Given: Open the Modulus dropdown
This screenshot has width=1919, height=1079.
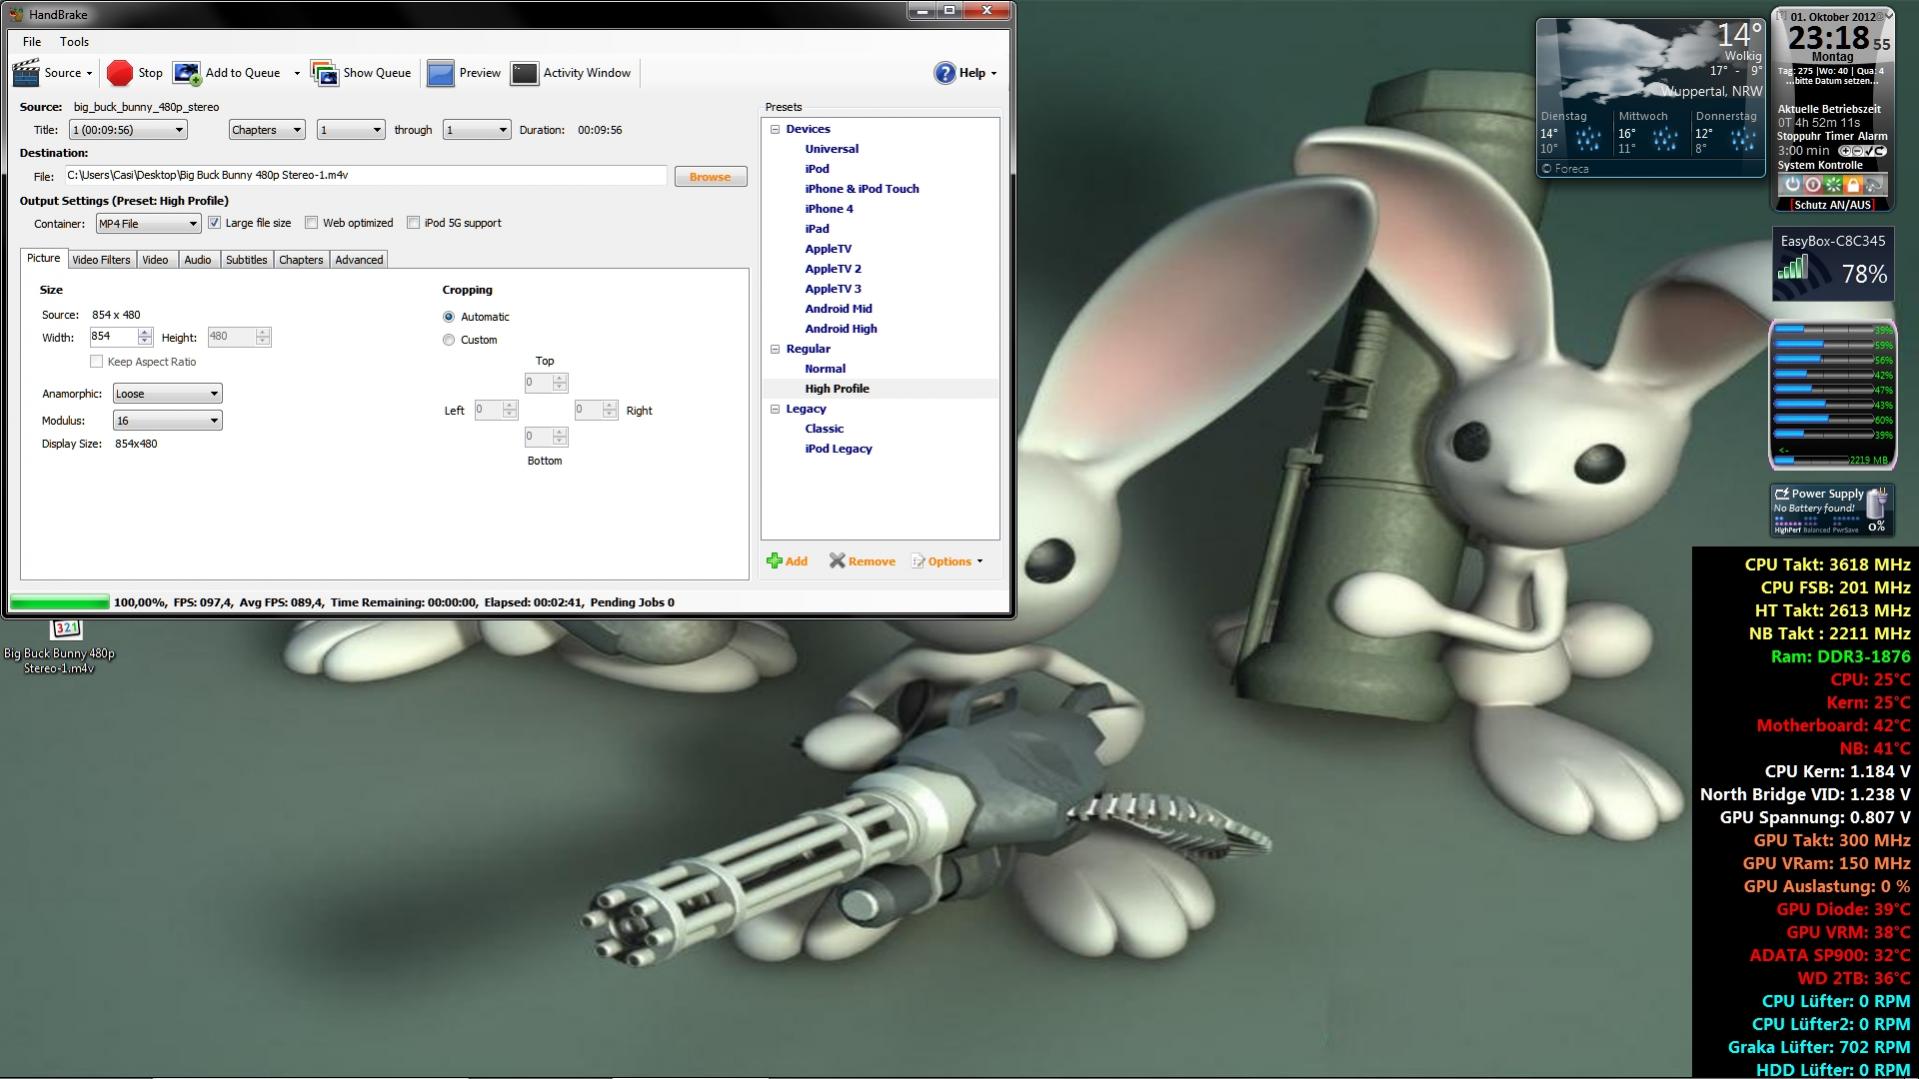Looking at the screenshot, I should pyautogui.click(x=167, y=421).
